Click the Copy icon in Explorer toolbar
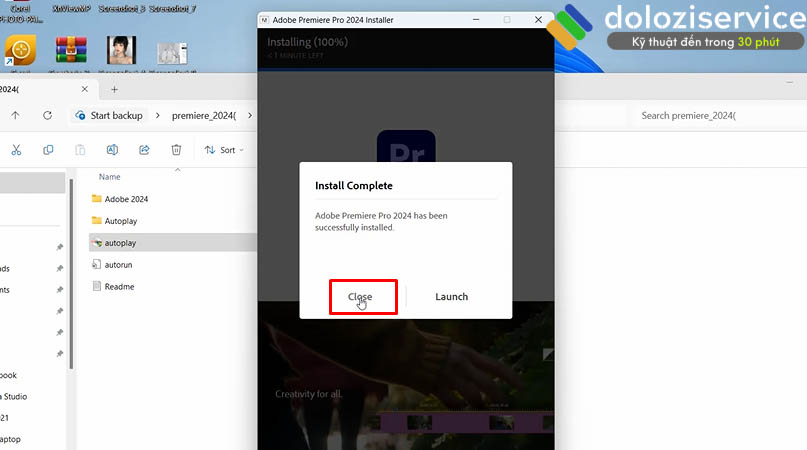The width and height of the screenshot is (807, 450). pyautogui.click(x=48, y=150)
